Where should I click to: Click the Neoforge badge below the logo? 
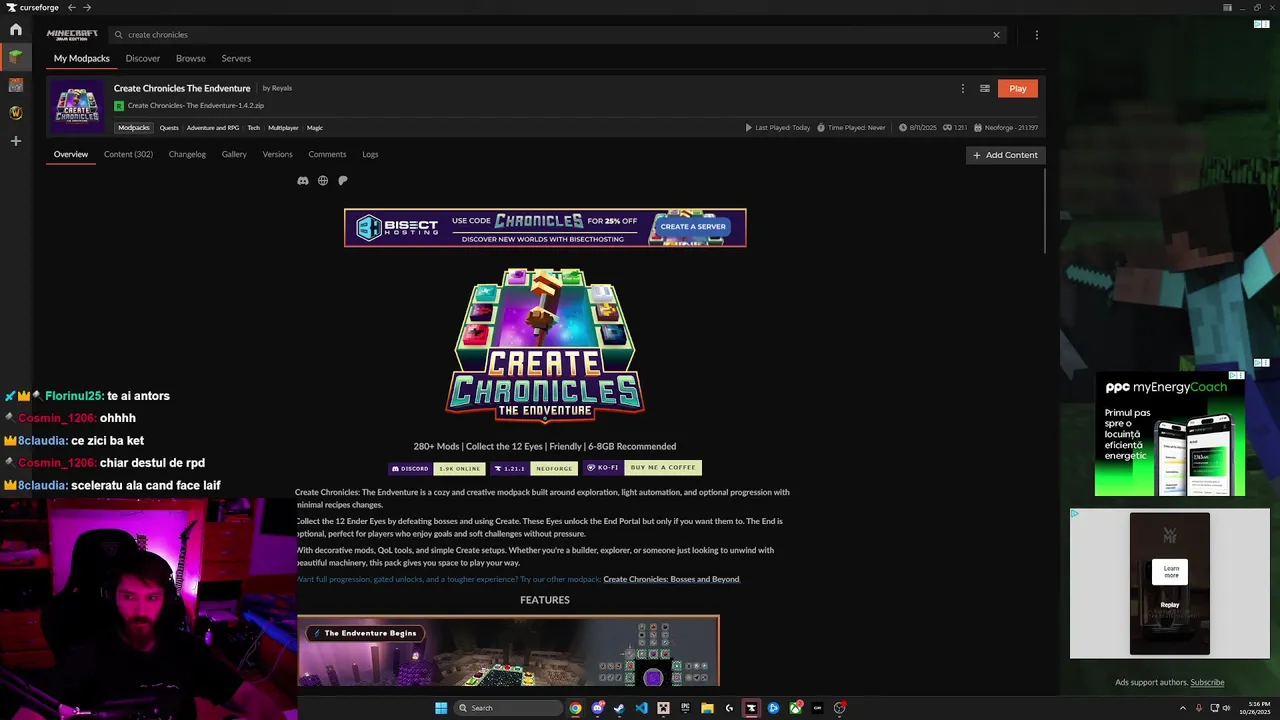click(x=554, y=468)
